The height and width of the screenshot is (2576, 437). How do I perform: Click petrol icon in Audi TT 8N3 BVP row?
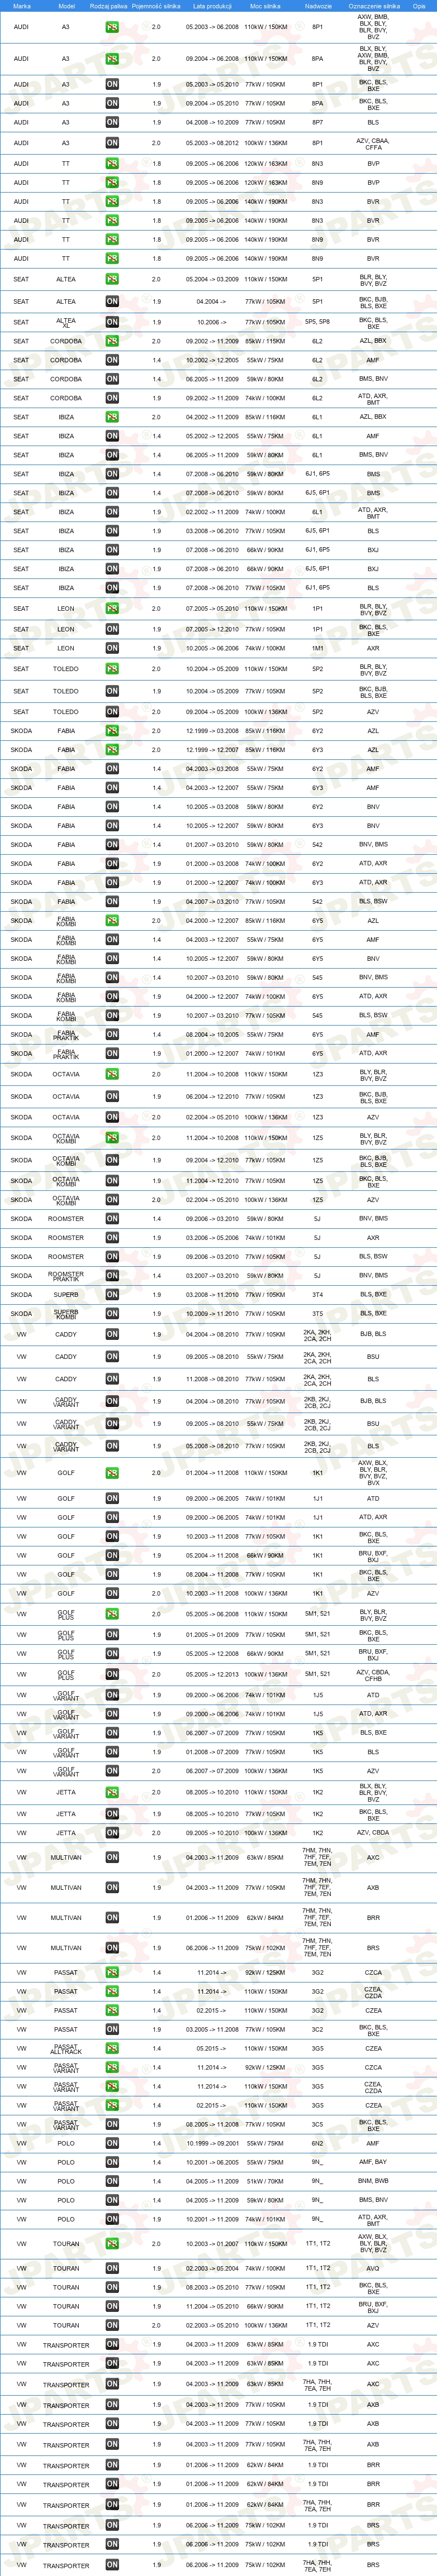pos(112,164)
